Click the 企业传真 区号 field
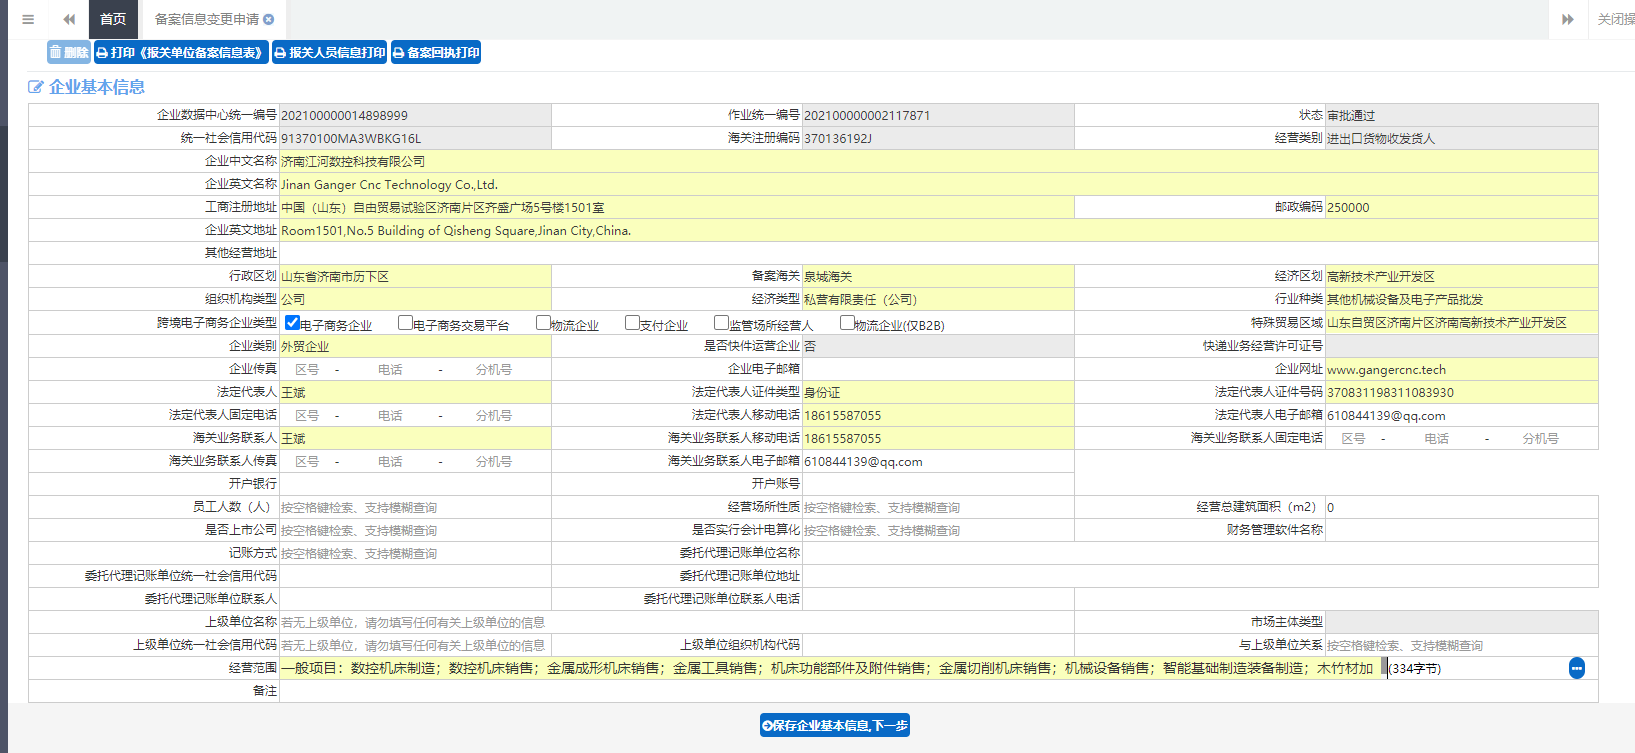1635x753 pixels. click(x=307, y=369)
